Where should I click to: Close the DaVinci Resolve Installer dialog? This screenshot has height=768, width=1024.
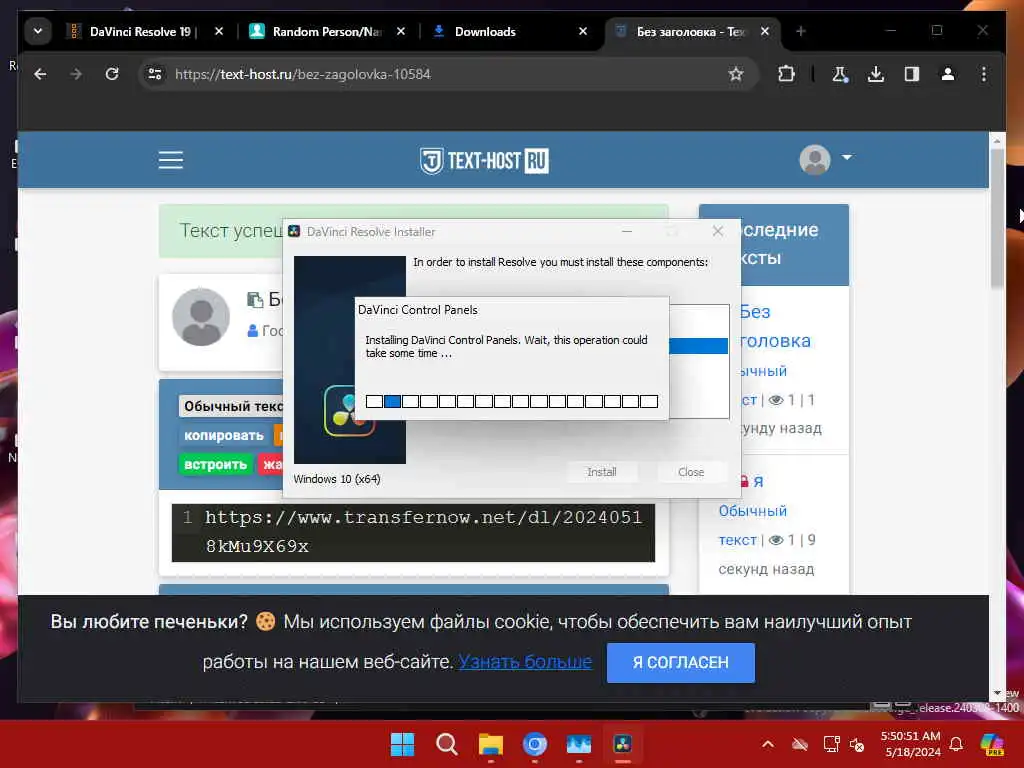pos(718,231)
